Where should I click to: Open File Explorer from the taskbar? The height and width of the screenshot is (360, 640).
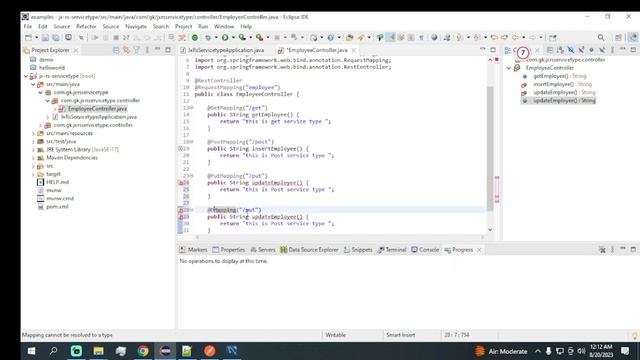[98, 351]
